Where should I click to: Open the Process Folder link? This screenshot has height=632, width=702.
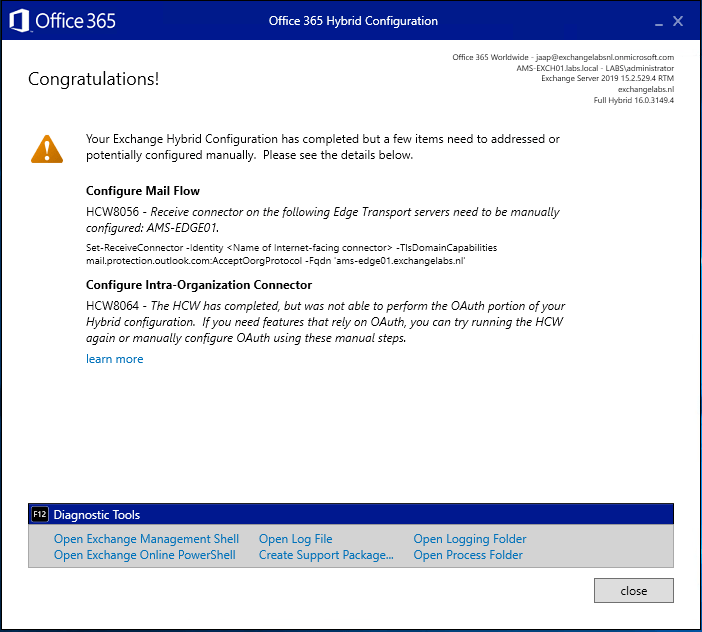click(467, 555)
